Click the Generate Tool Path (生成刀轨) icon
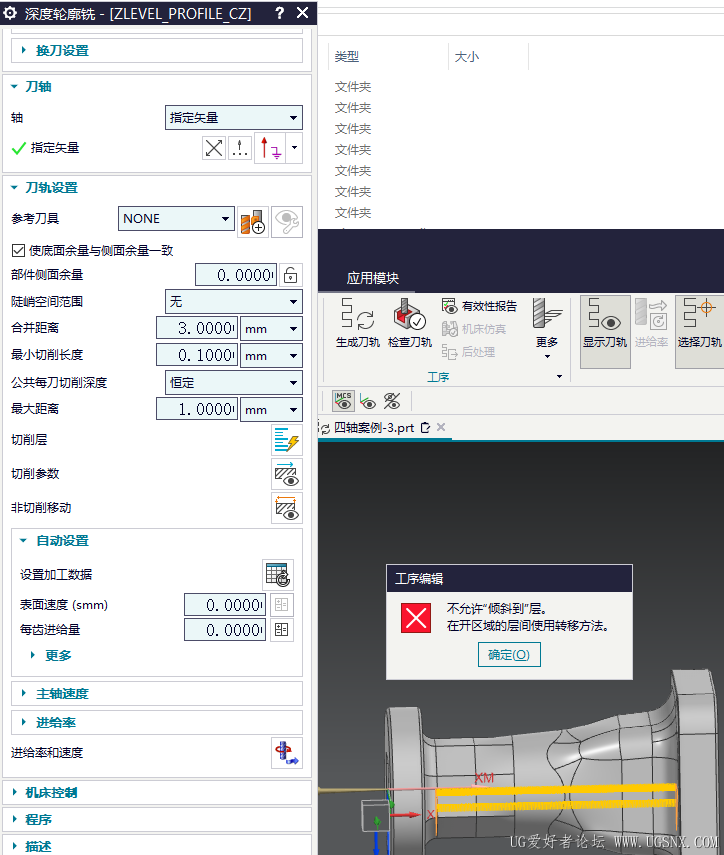724x855 pixels. 358,323
